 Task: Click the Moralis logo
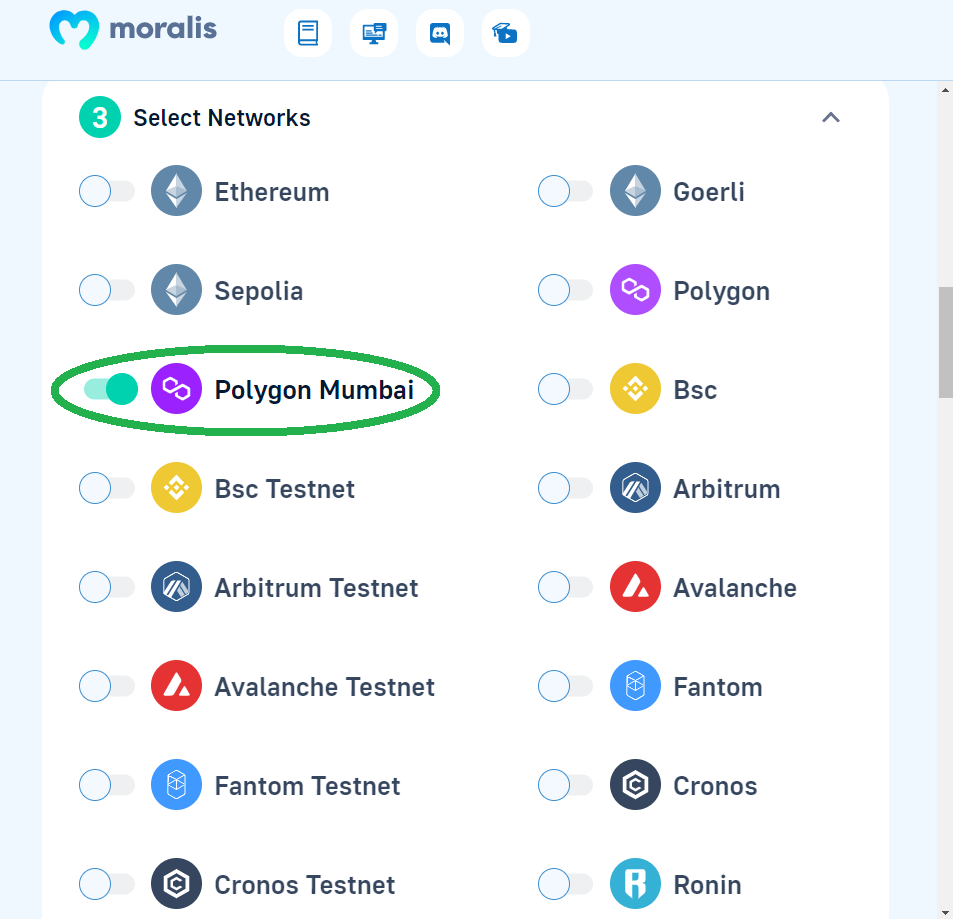[x=133, y=30]
